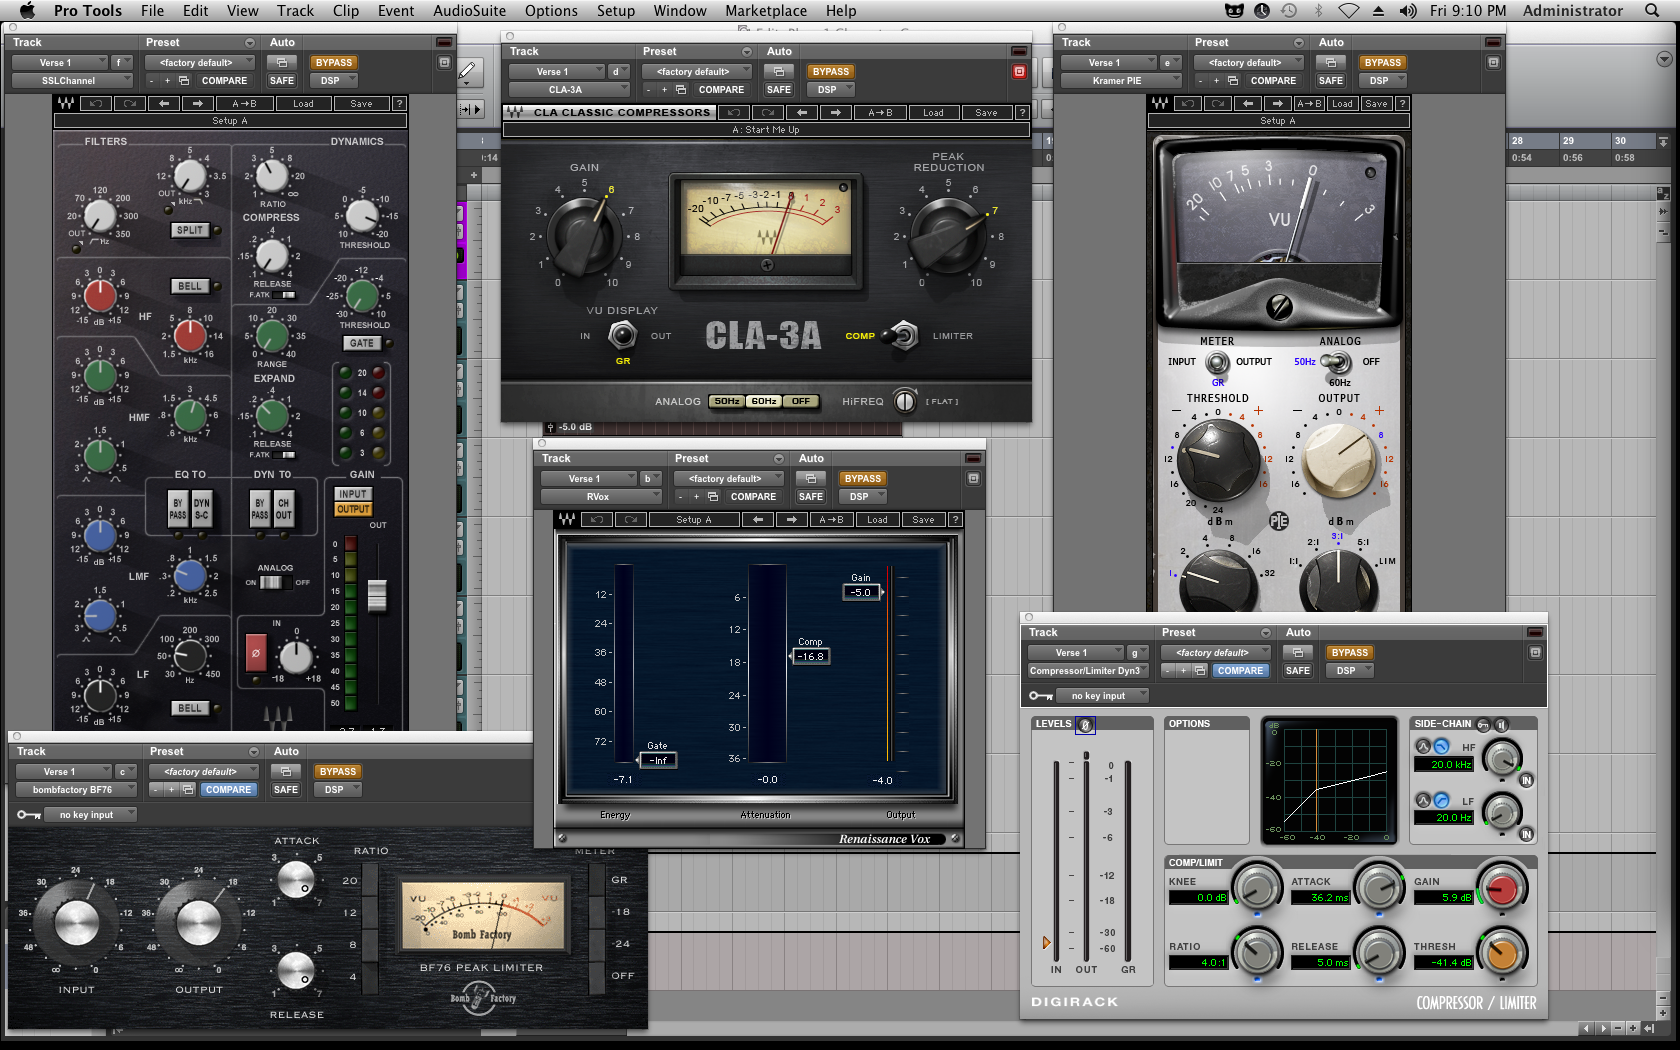Screen dimensions: 1680x1050
Task: Click the Waves logo in Kramer PIE toolbar
Action: click(1160, 103)
